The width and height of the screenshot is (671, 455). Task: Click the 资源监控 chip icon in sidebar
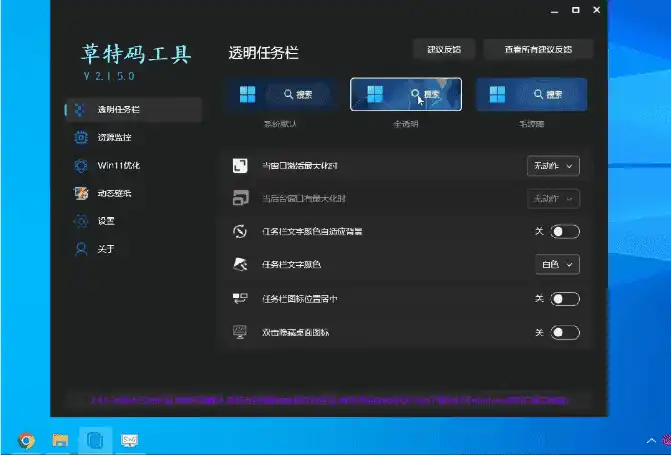[x=80, y=137]
